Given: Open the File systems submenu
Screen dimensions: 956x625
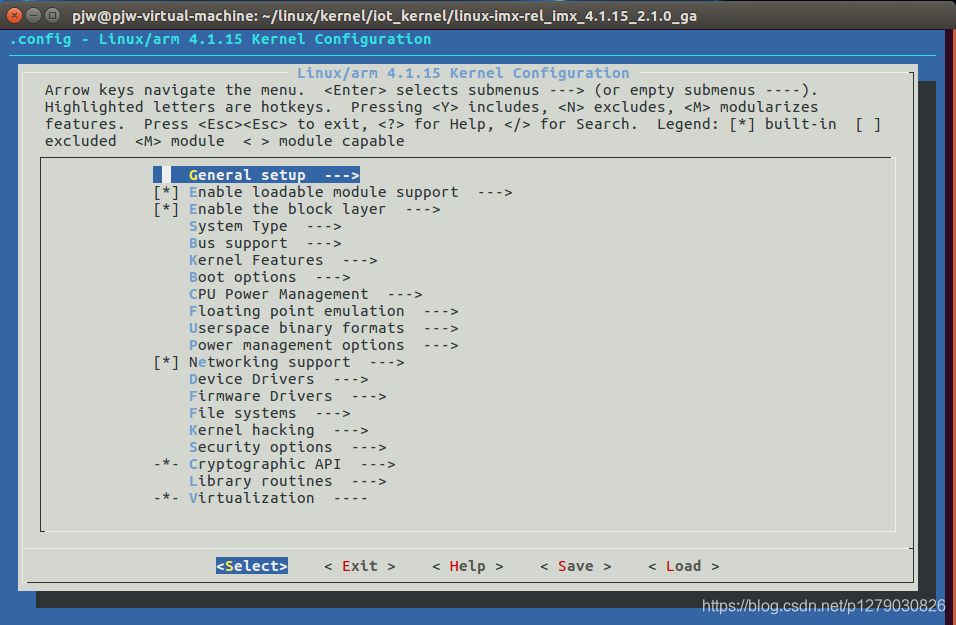Looking at the screenshot, I should (269, 413).
